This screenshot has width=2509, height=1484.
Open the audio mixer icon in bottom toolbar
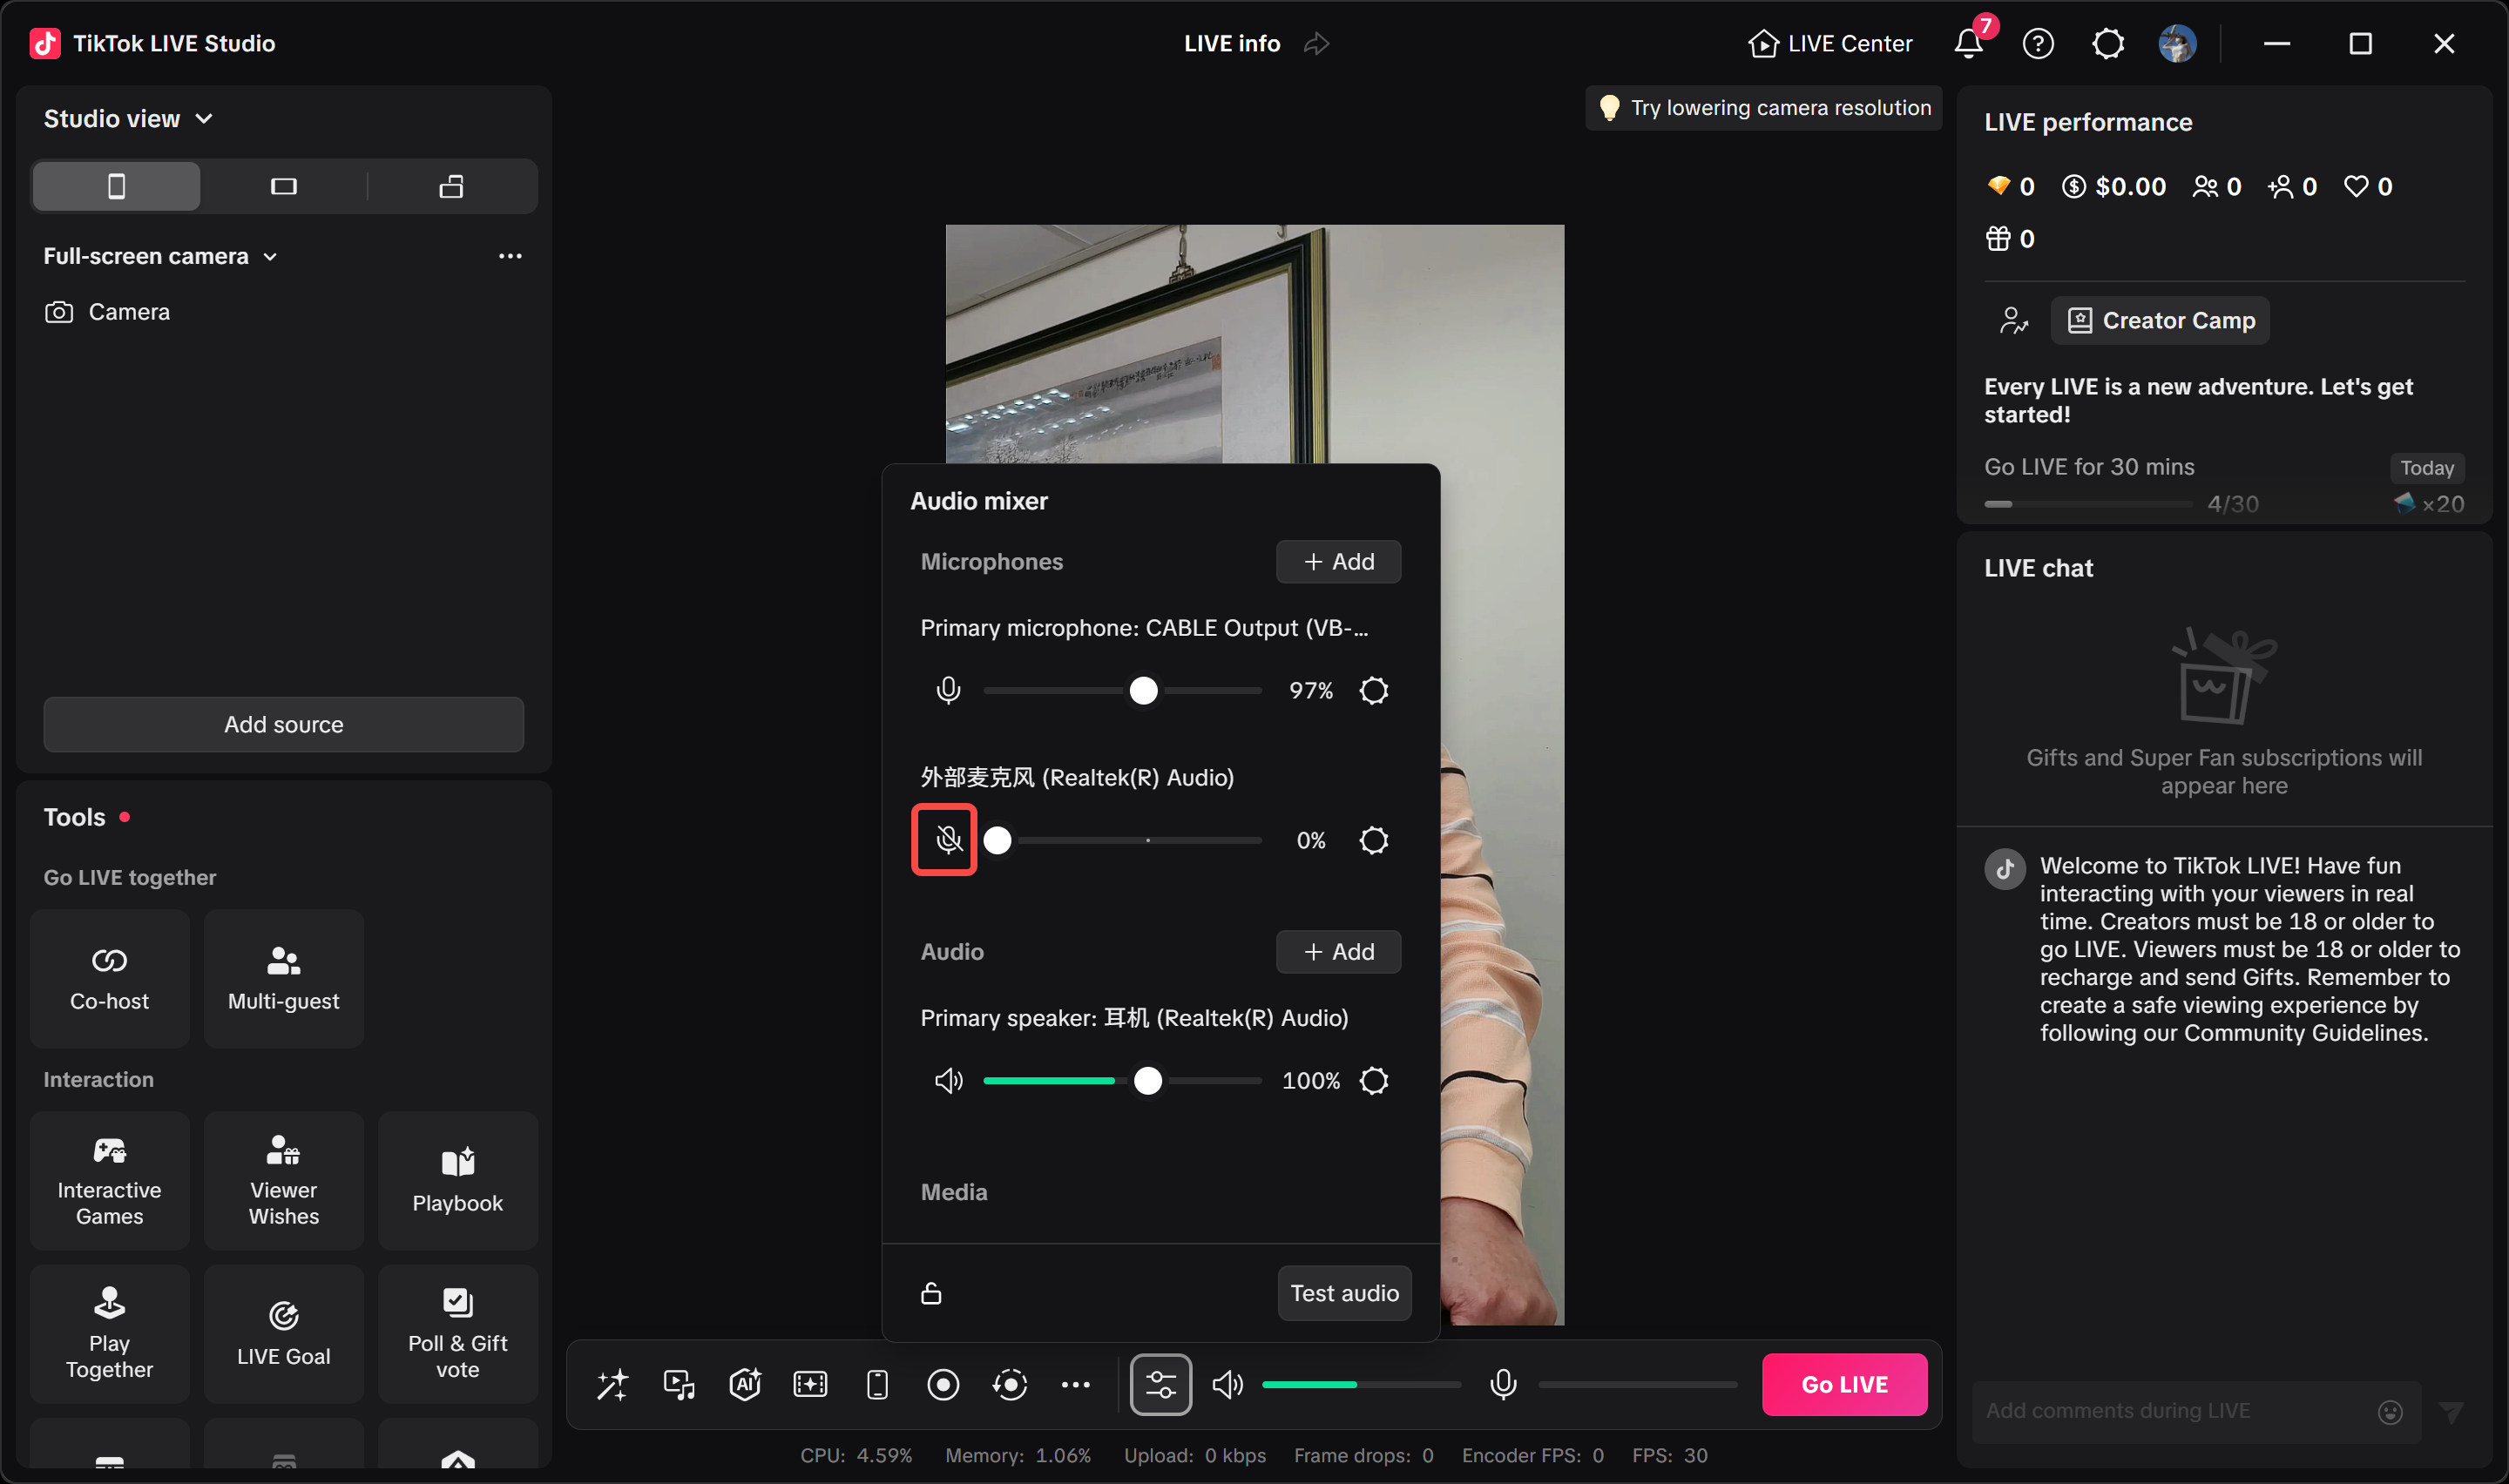click(1160, 1384)
